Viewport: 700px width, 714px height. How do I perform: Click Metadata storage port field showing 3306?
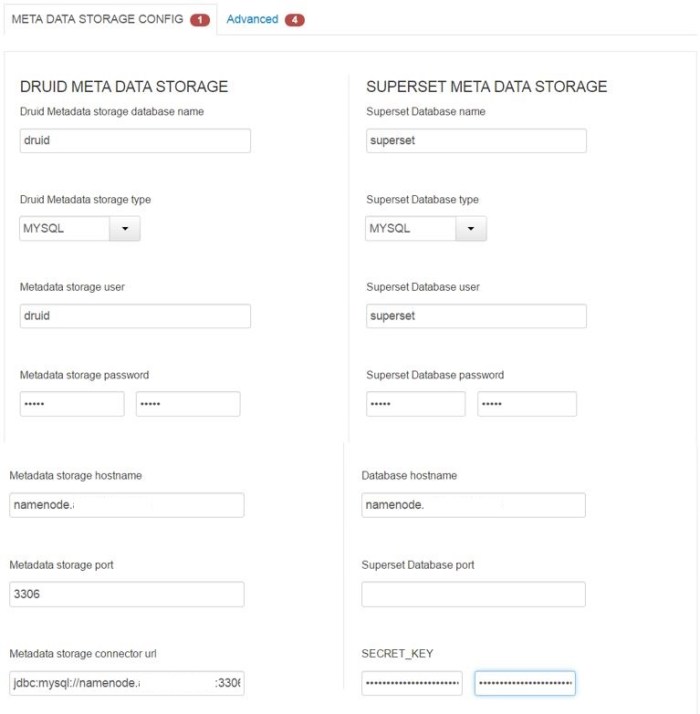coord(127,594)
